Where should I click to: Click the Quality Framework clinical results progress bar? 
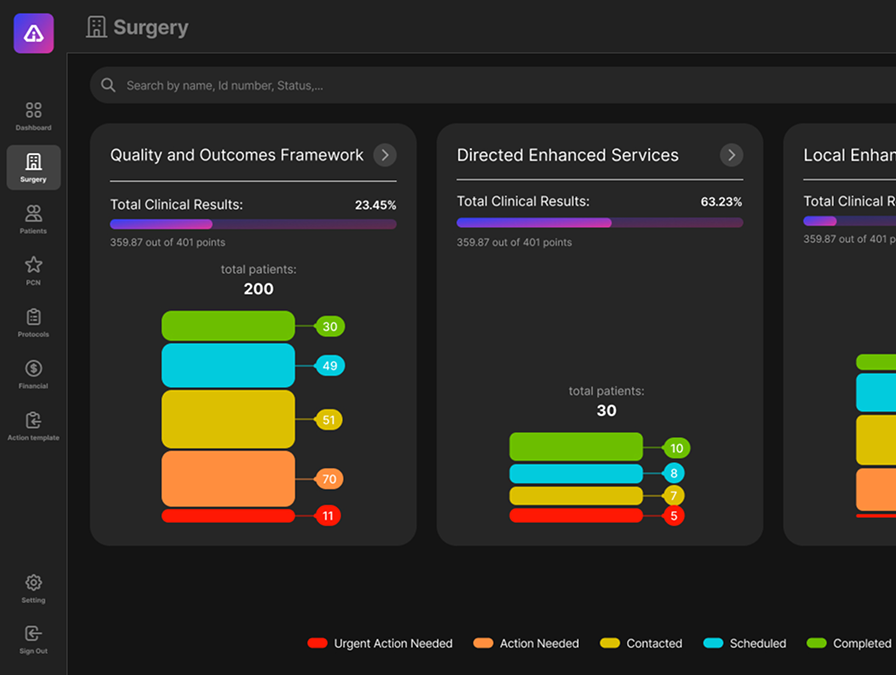tap(253, 224)
